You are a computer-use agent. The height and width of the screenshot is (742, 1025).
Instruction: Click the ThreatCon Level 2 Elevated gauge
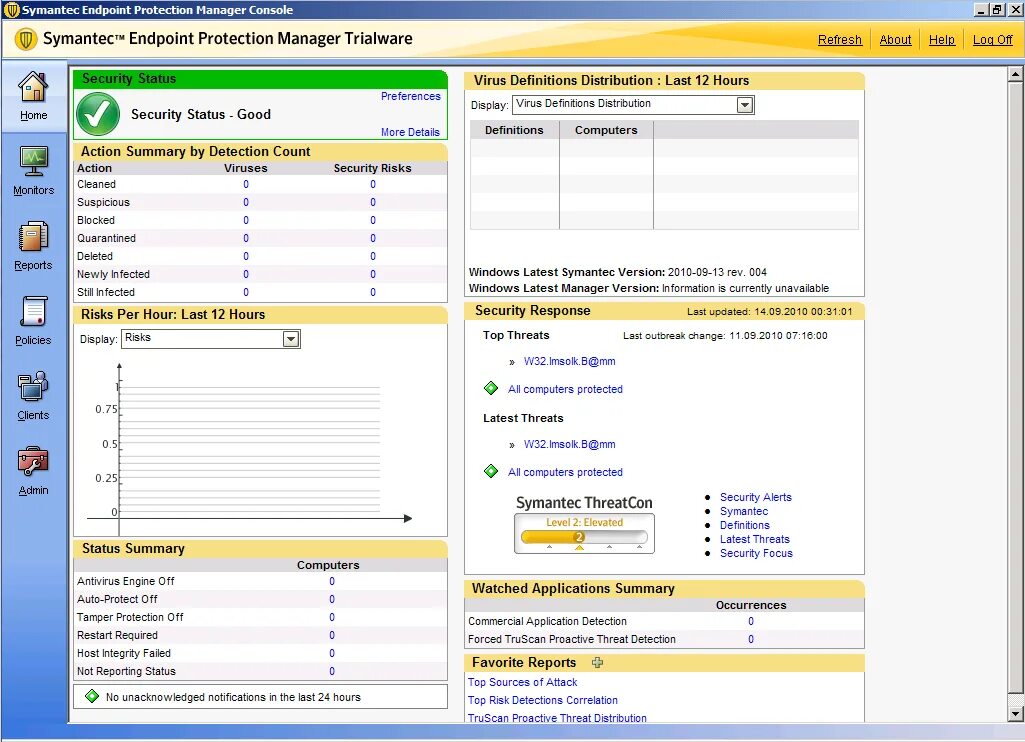pos(584,533)
